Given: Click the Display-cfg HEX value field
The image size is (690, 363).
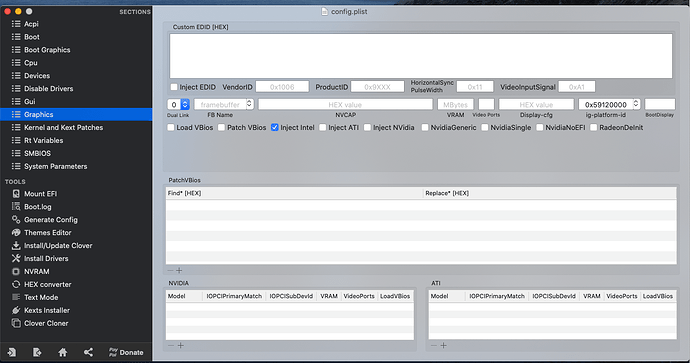Looking at the screenshot, I should click(536, 105).
